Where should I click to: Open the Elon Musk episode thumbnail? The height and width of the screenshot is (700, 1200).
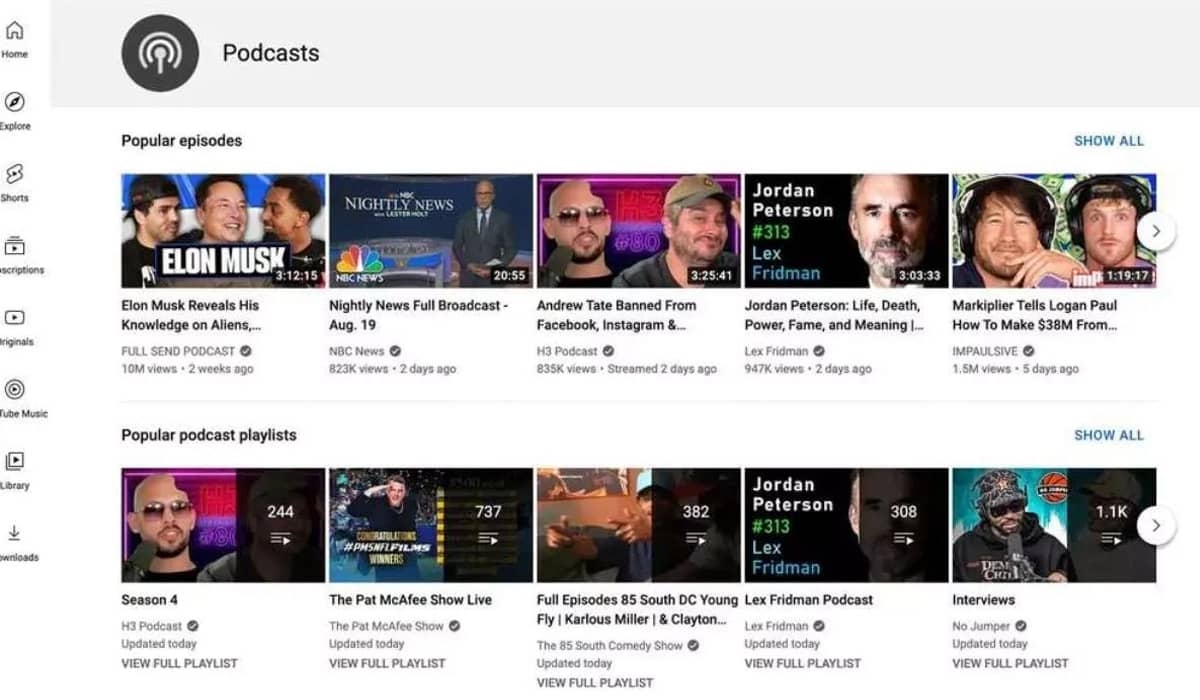tap(222, 229)
